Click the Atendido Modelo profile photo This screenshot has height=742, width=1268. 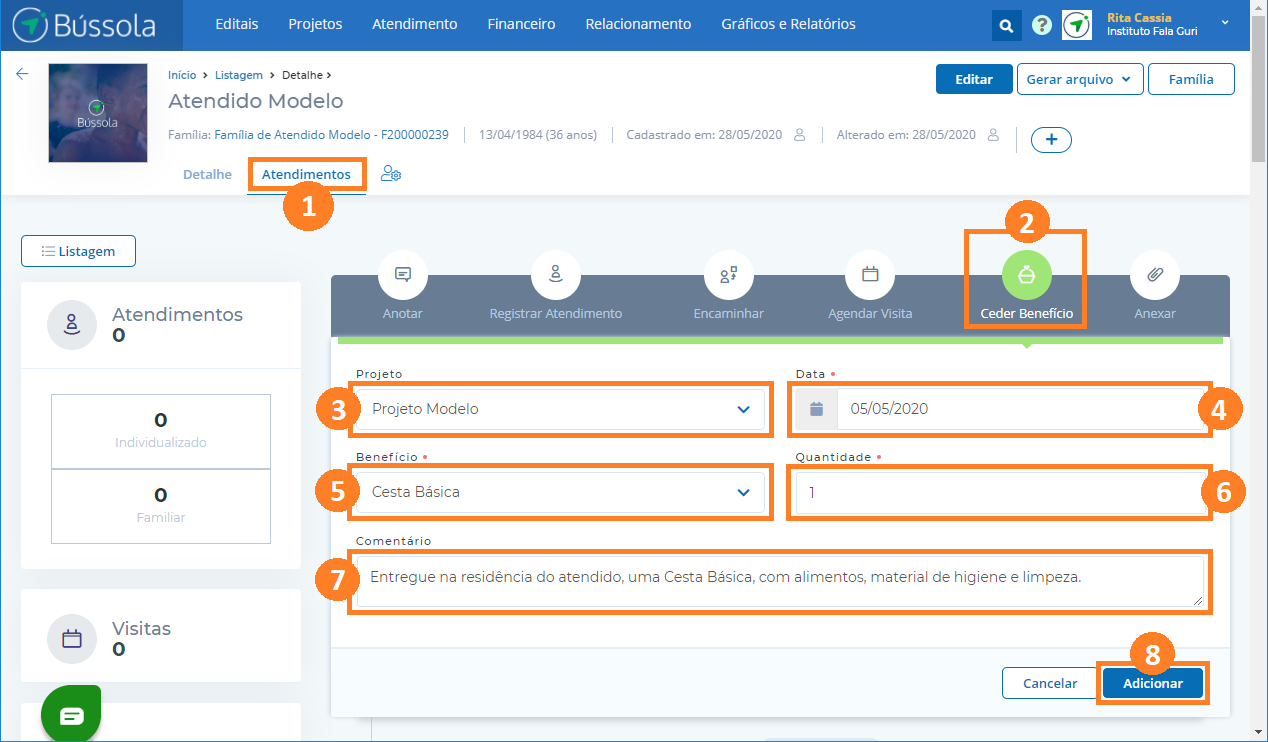97,113
